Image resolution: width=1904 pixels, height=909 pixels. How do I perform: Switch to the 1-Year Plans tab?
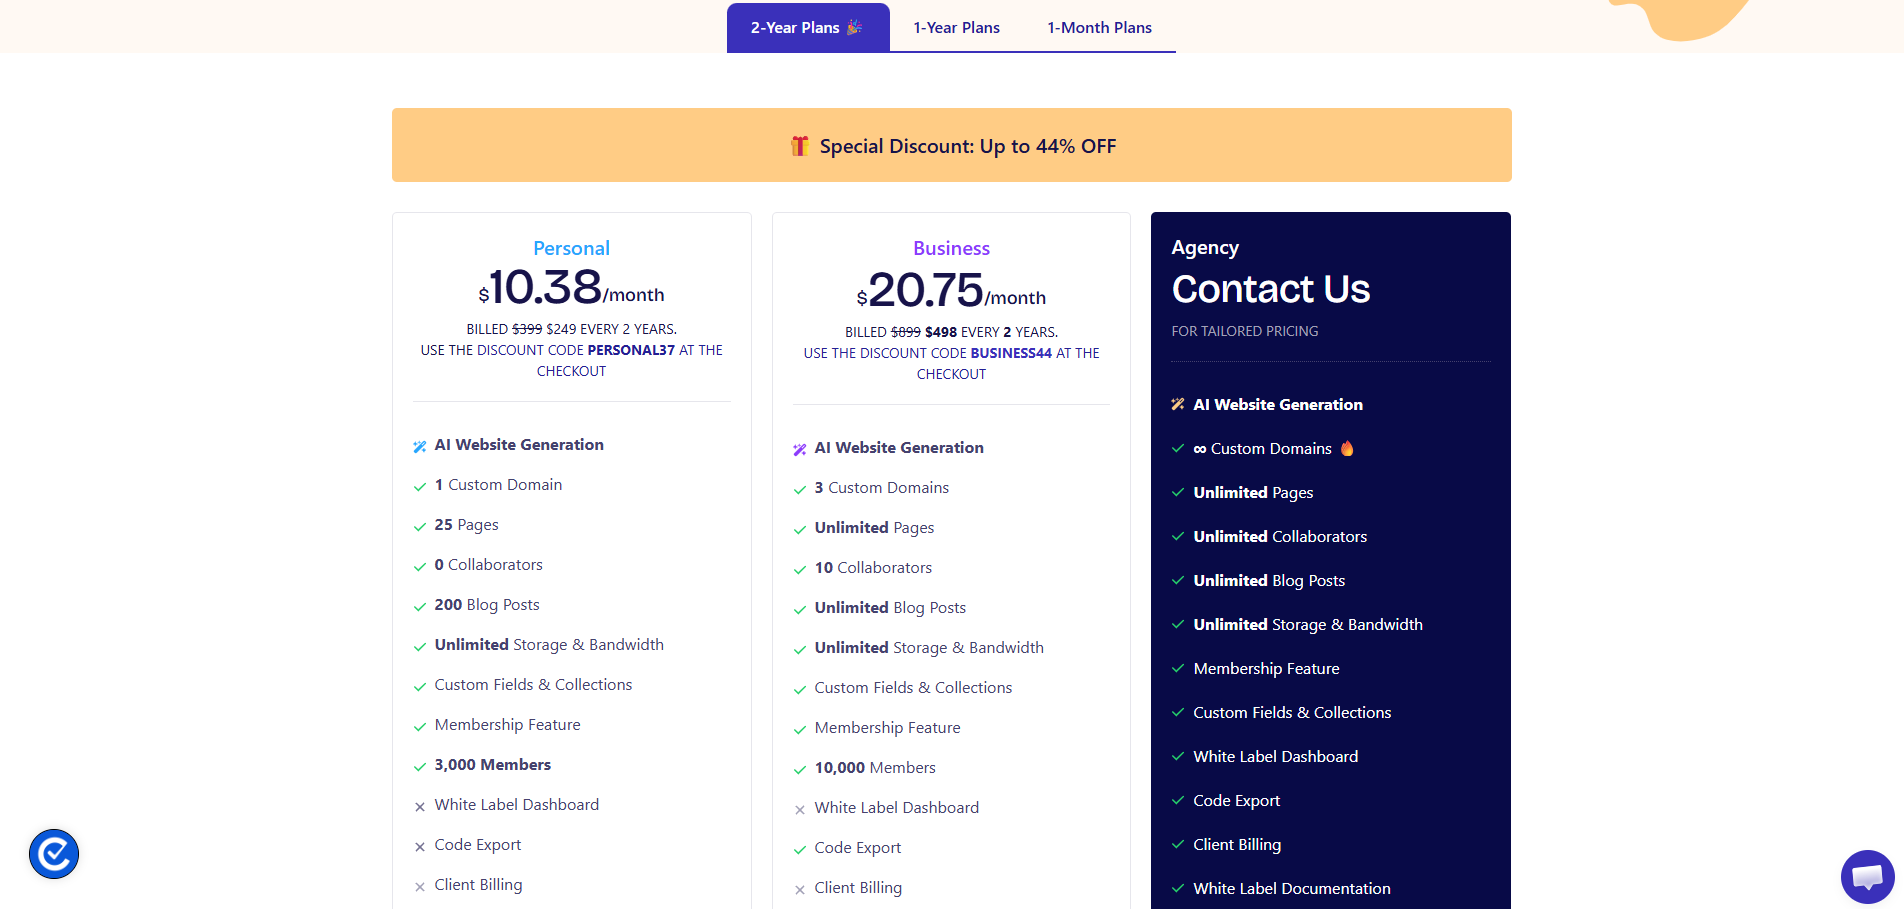[x=955, y=27]
